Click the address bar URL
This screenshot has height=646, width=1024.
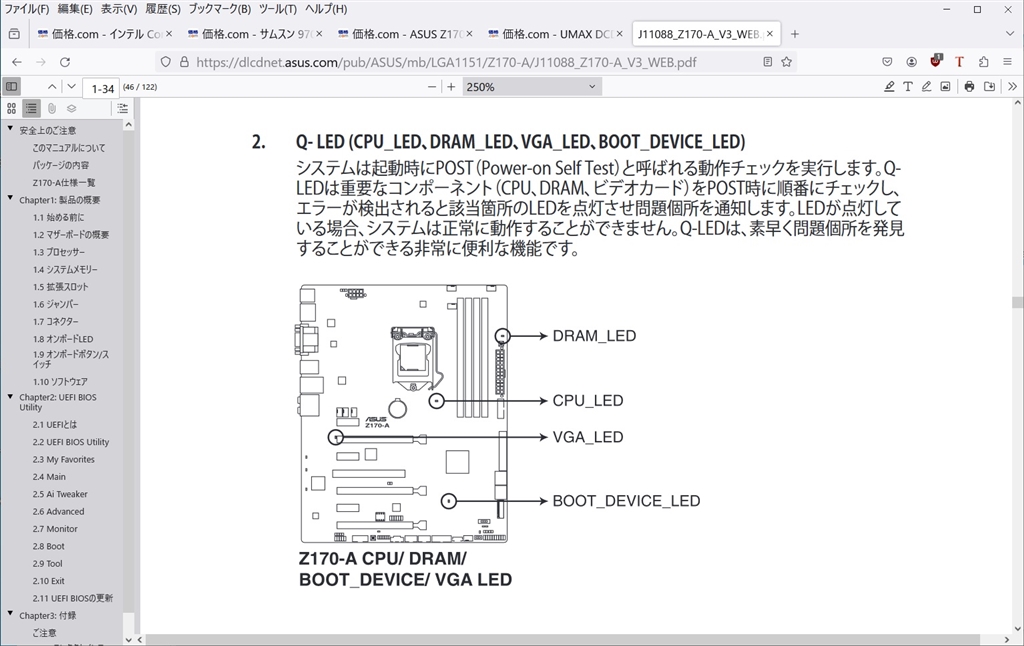[446, 62]
